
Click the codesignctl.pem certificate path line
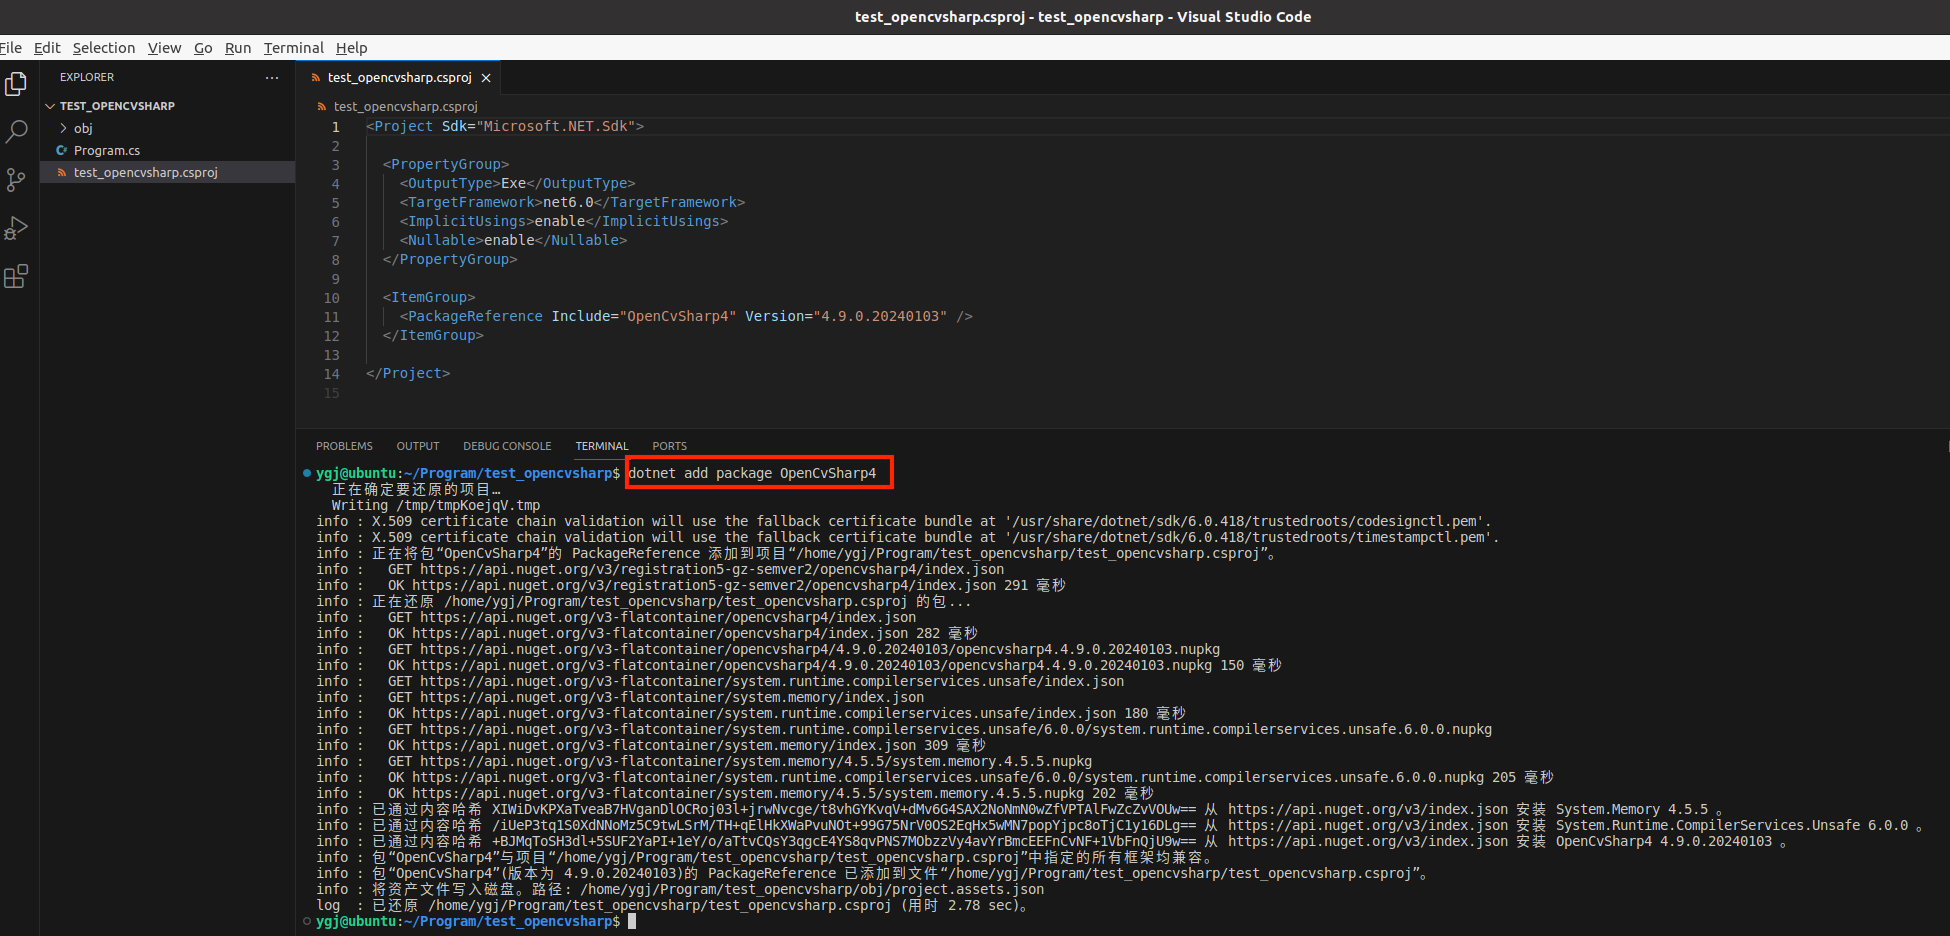(x=904, y=521)
